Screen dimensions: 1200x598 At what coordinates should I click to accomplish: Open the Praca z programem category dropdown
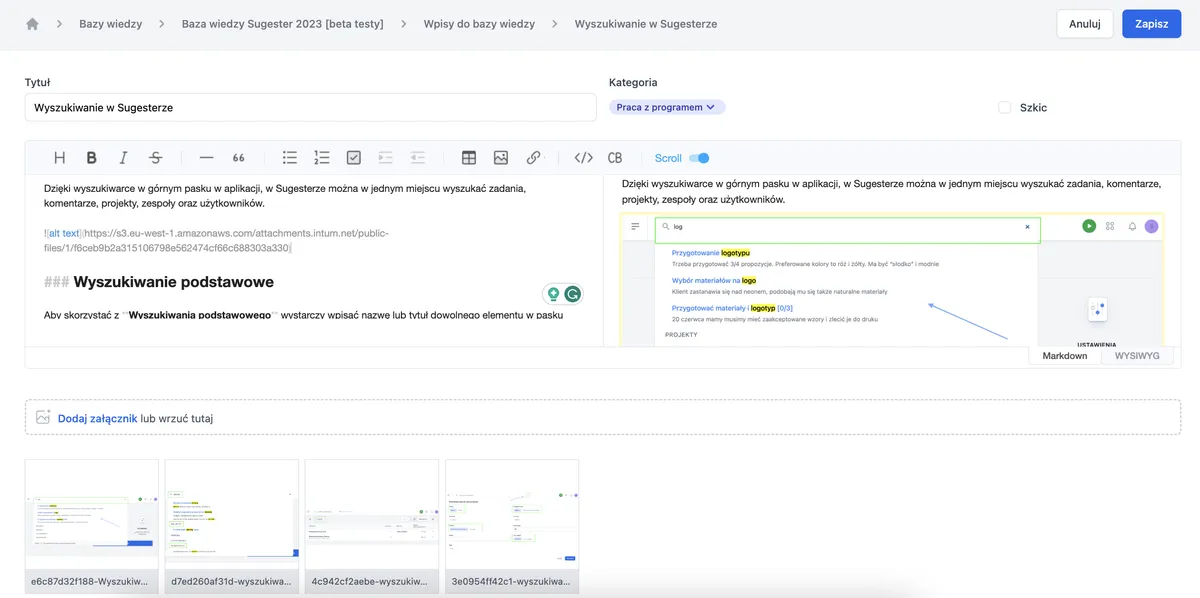click(x=667, y=107)
